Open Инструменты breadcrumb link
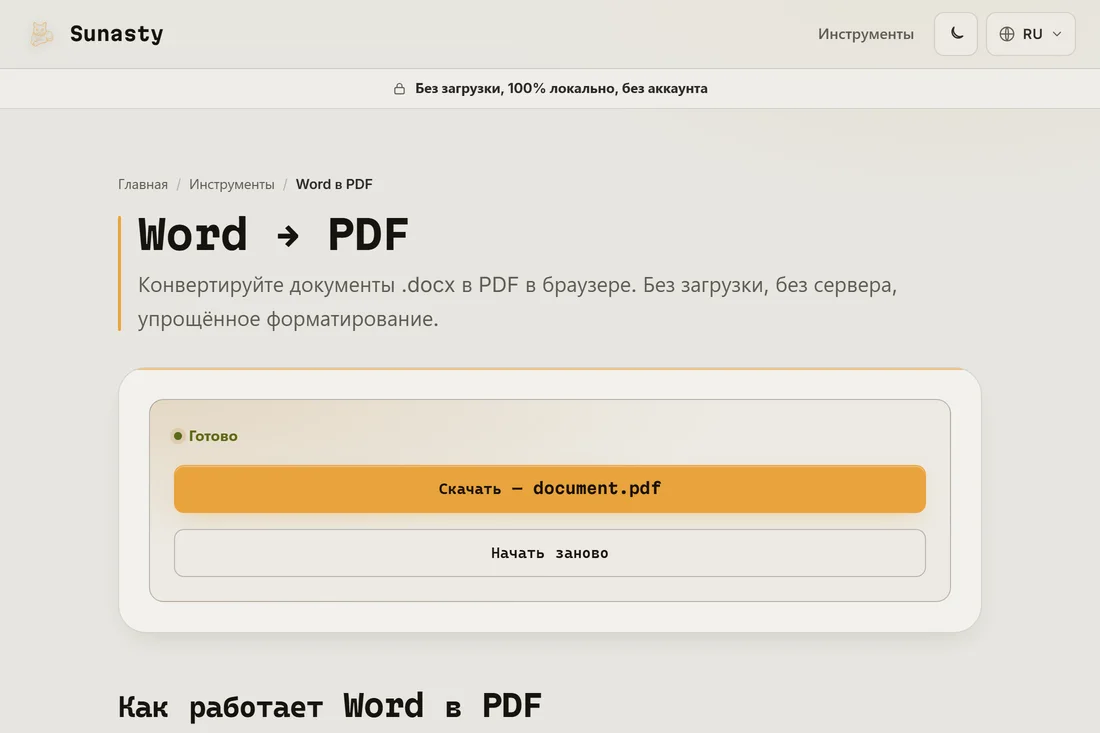1100x733 pixels. tap(232, 184)
